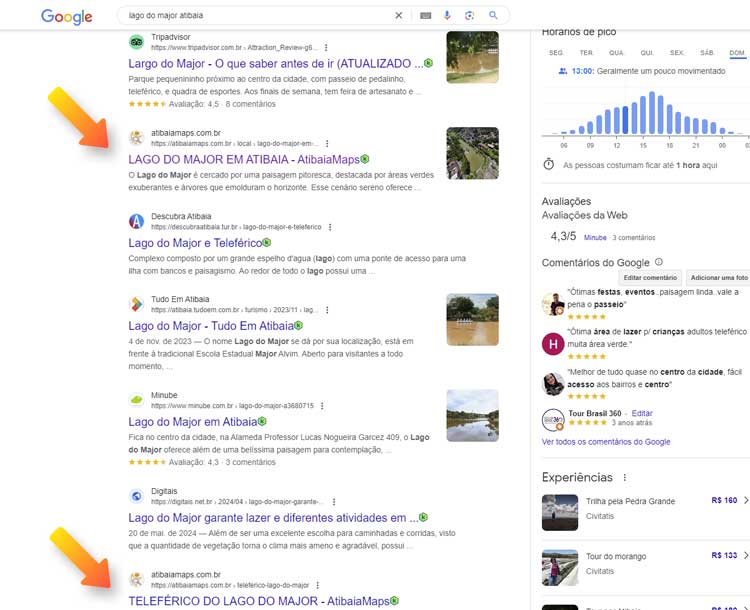750x610 pixels.
Task: Start voice search with microphone icon
Action: (447, 15)
